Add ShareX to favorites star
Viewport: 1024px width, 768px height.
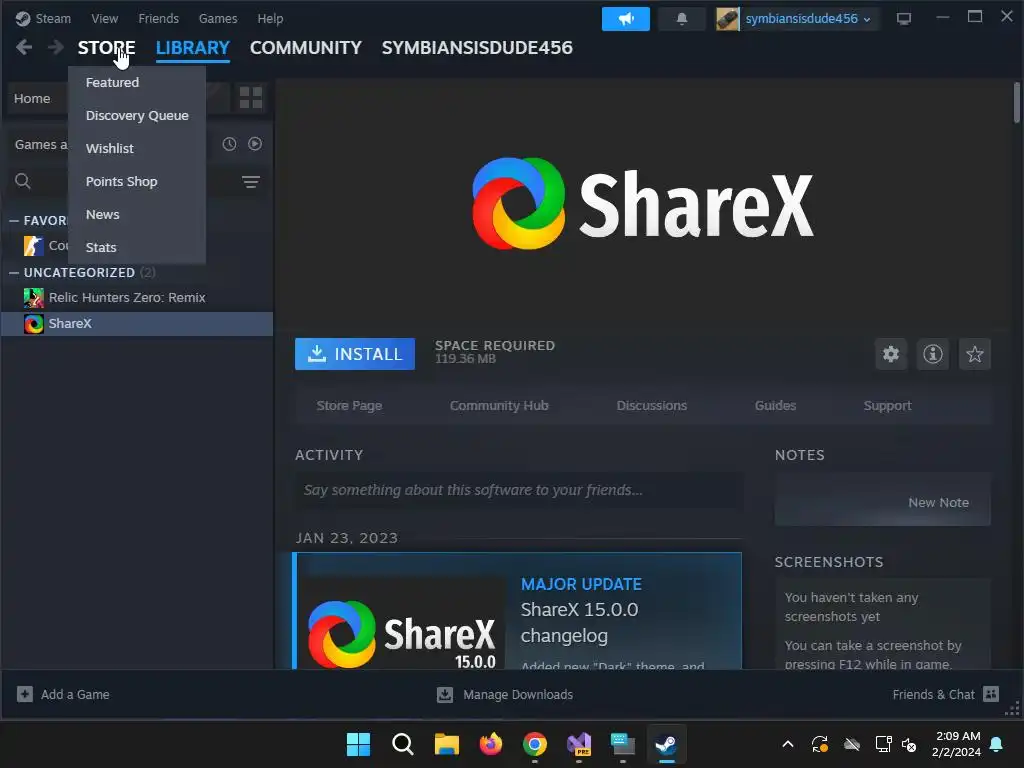pyautogui.click(x=974, y=354)
